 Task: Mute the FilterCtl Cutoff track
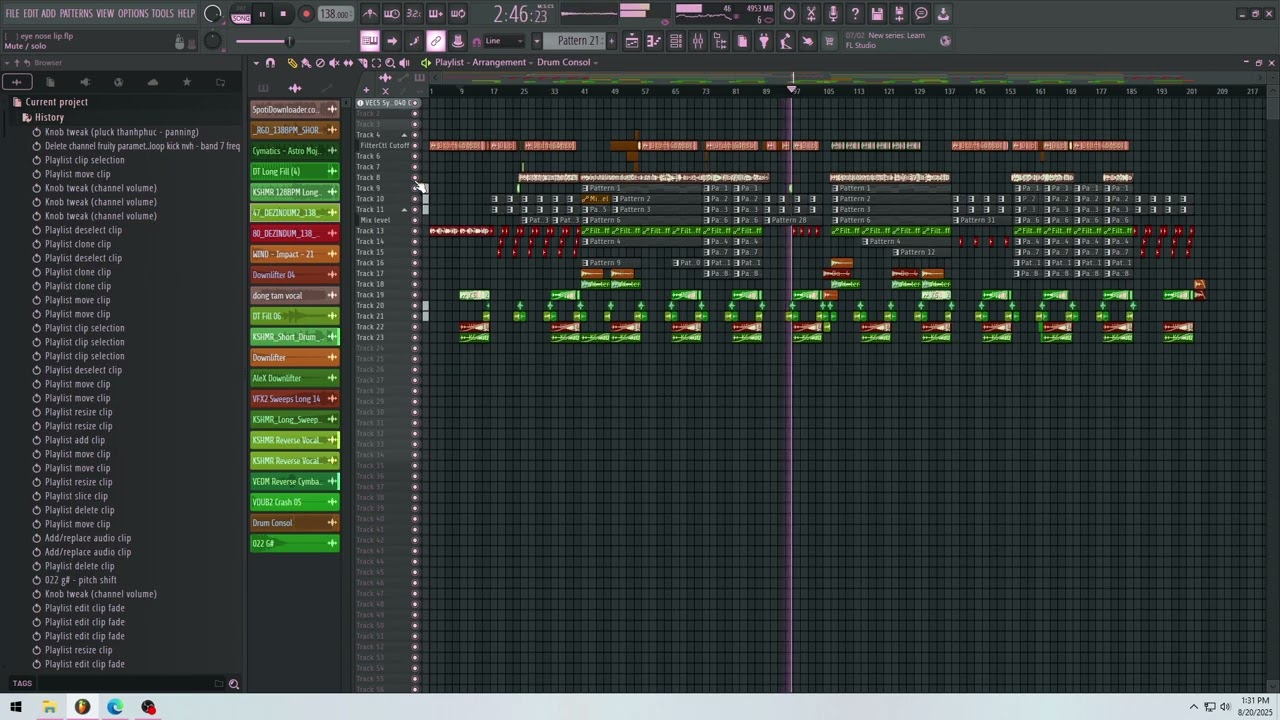tap(415, 145)
